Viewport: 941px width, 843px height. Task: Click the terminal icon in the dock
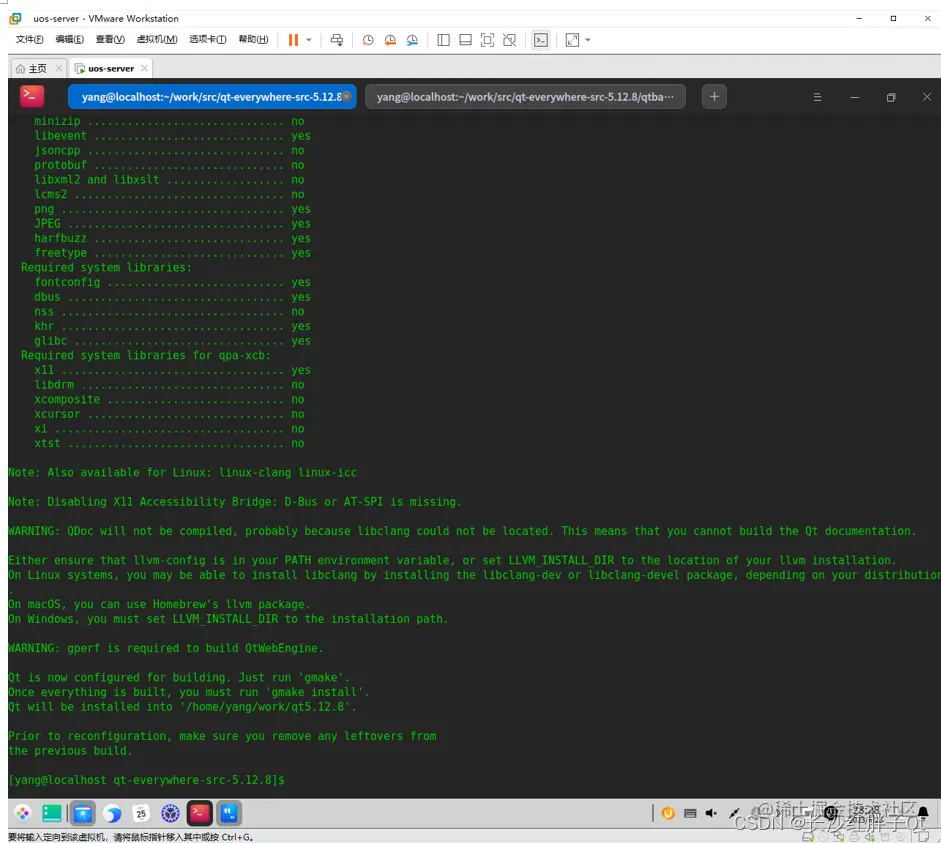[x=199, y=814]
